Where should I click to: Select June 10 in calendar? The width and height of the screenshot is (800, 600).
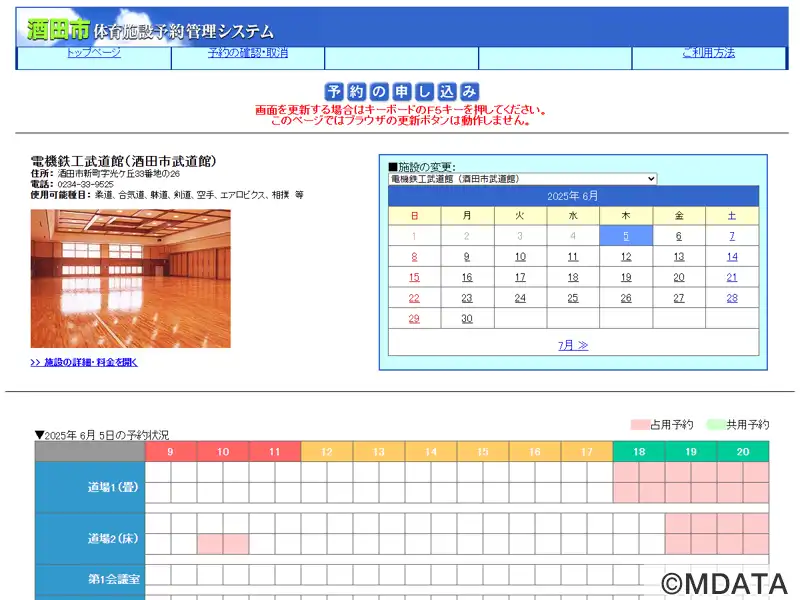tap(520, 257)
